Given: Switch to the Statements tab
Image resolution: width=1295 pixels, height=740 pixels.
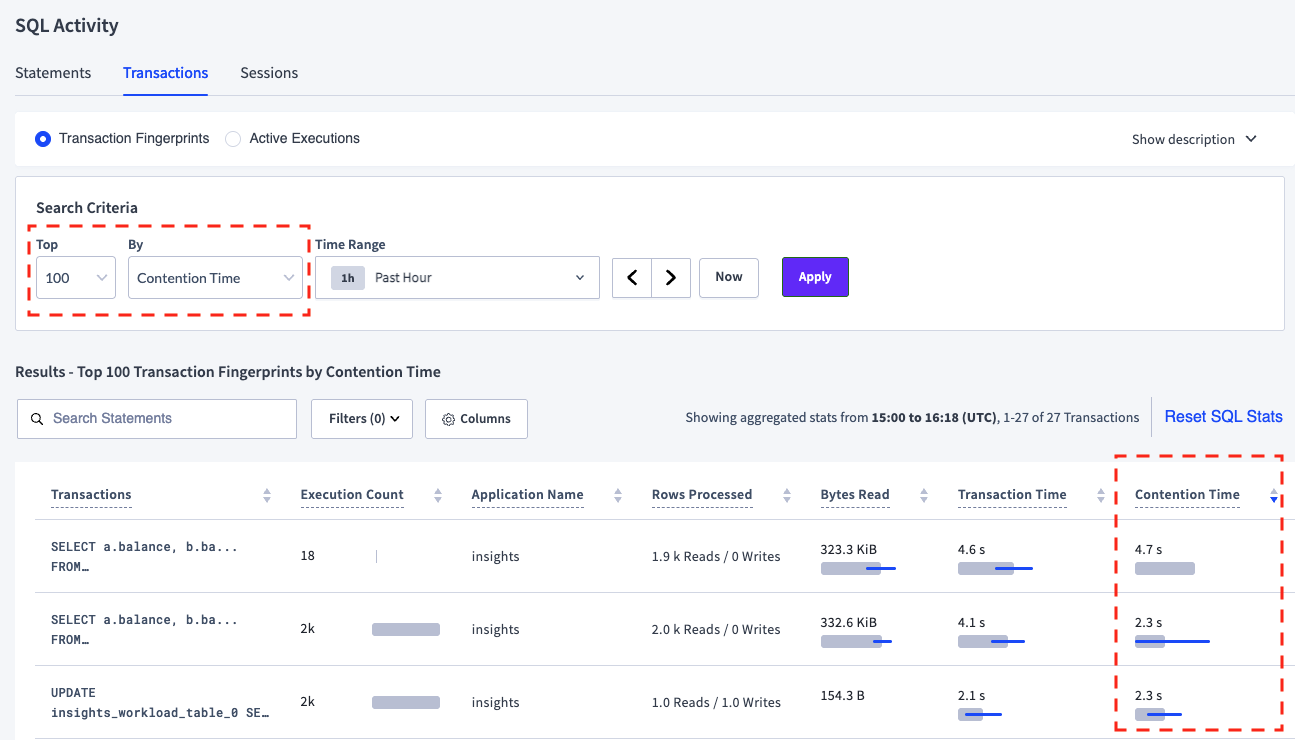Looking at the screenshot, I should [x=52, y=72].
